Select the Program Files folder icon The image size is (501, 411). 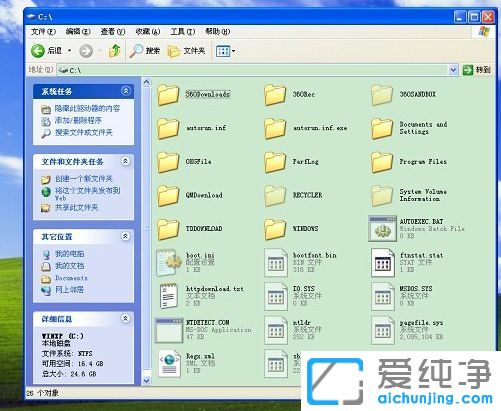click(x=382, y=162)
